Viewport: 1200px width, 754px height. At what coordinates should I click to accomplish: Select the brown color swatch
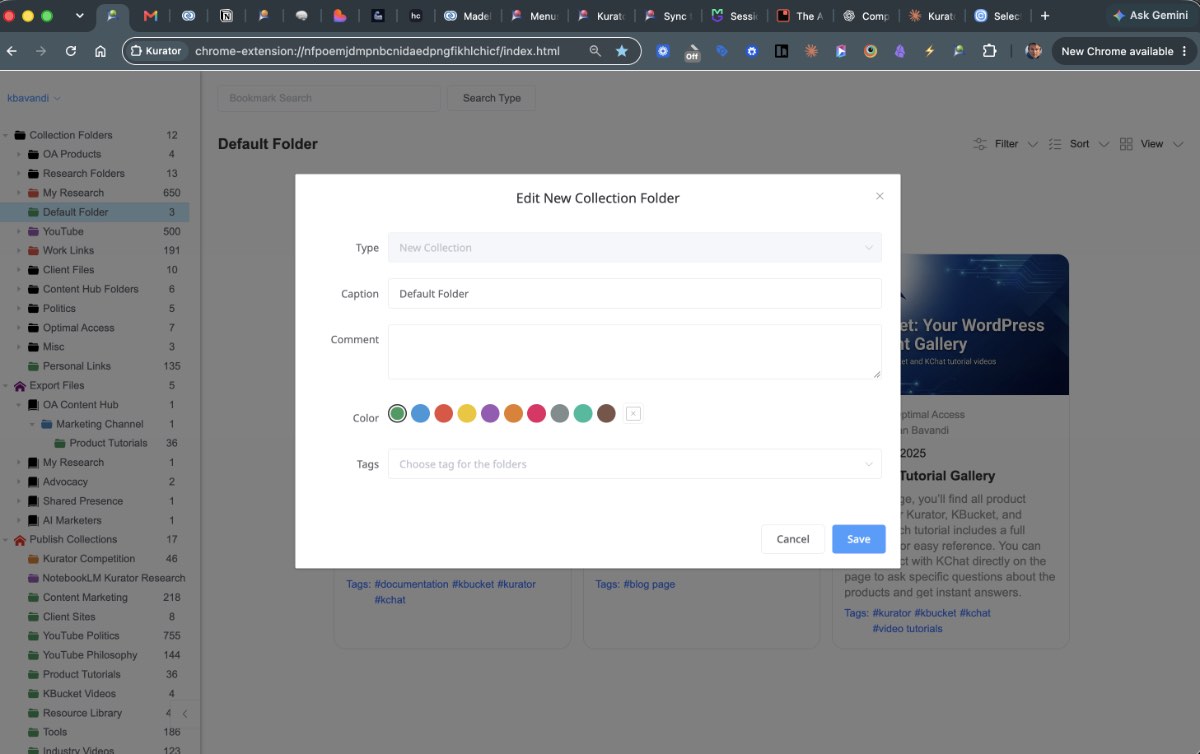[x=606, y=413]
